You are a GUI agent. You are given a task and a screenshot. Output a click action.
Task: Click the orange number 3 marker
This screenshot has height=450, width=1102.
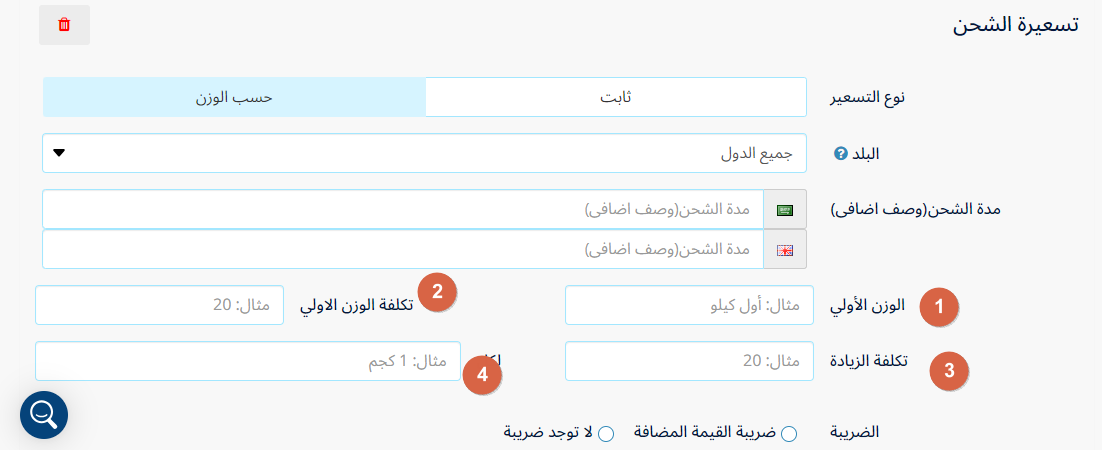coord(949,370)
